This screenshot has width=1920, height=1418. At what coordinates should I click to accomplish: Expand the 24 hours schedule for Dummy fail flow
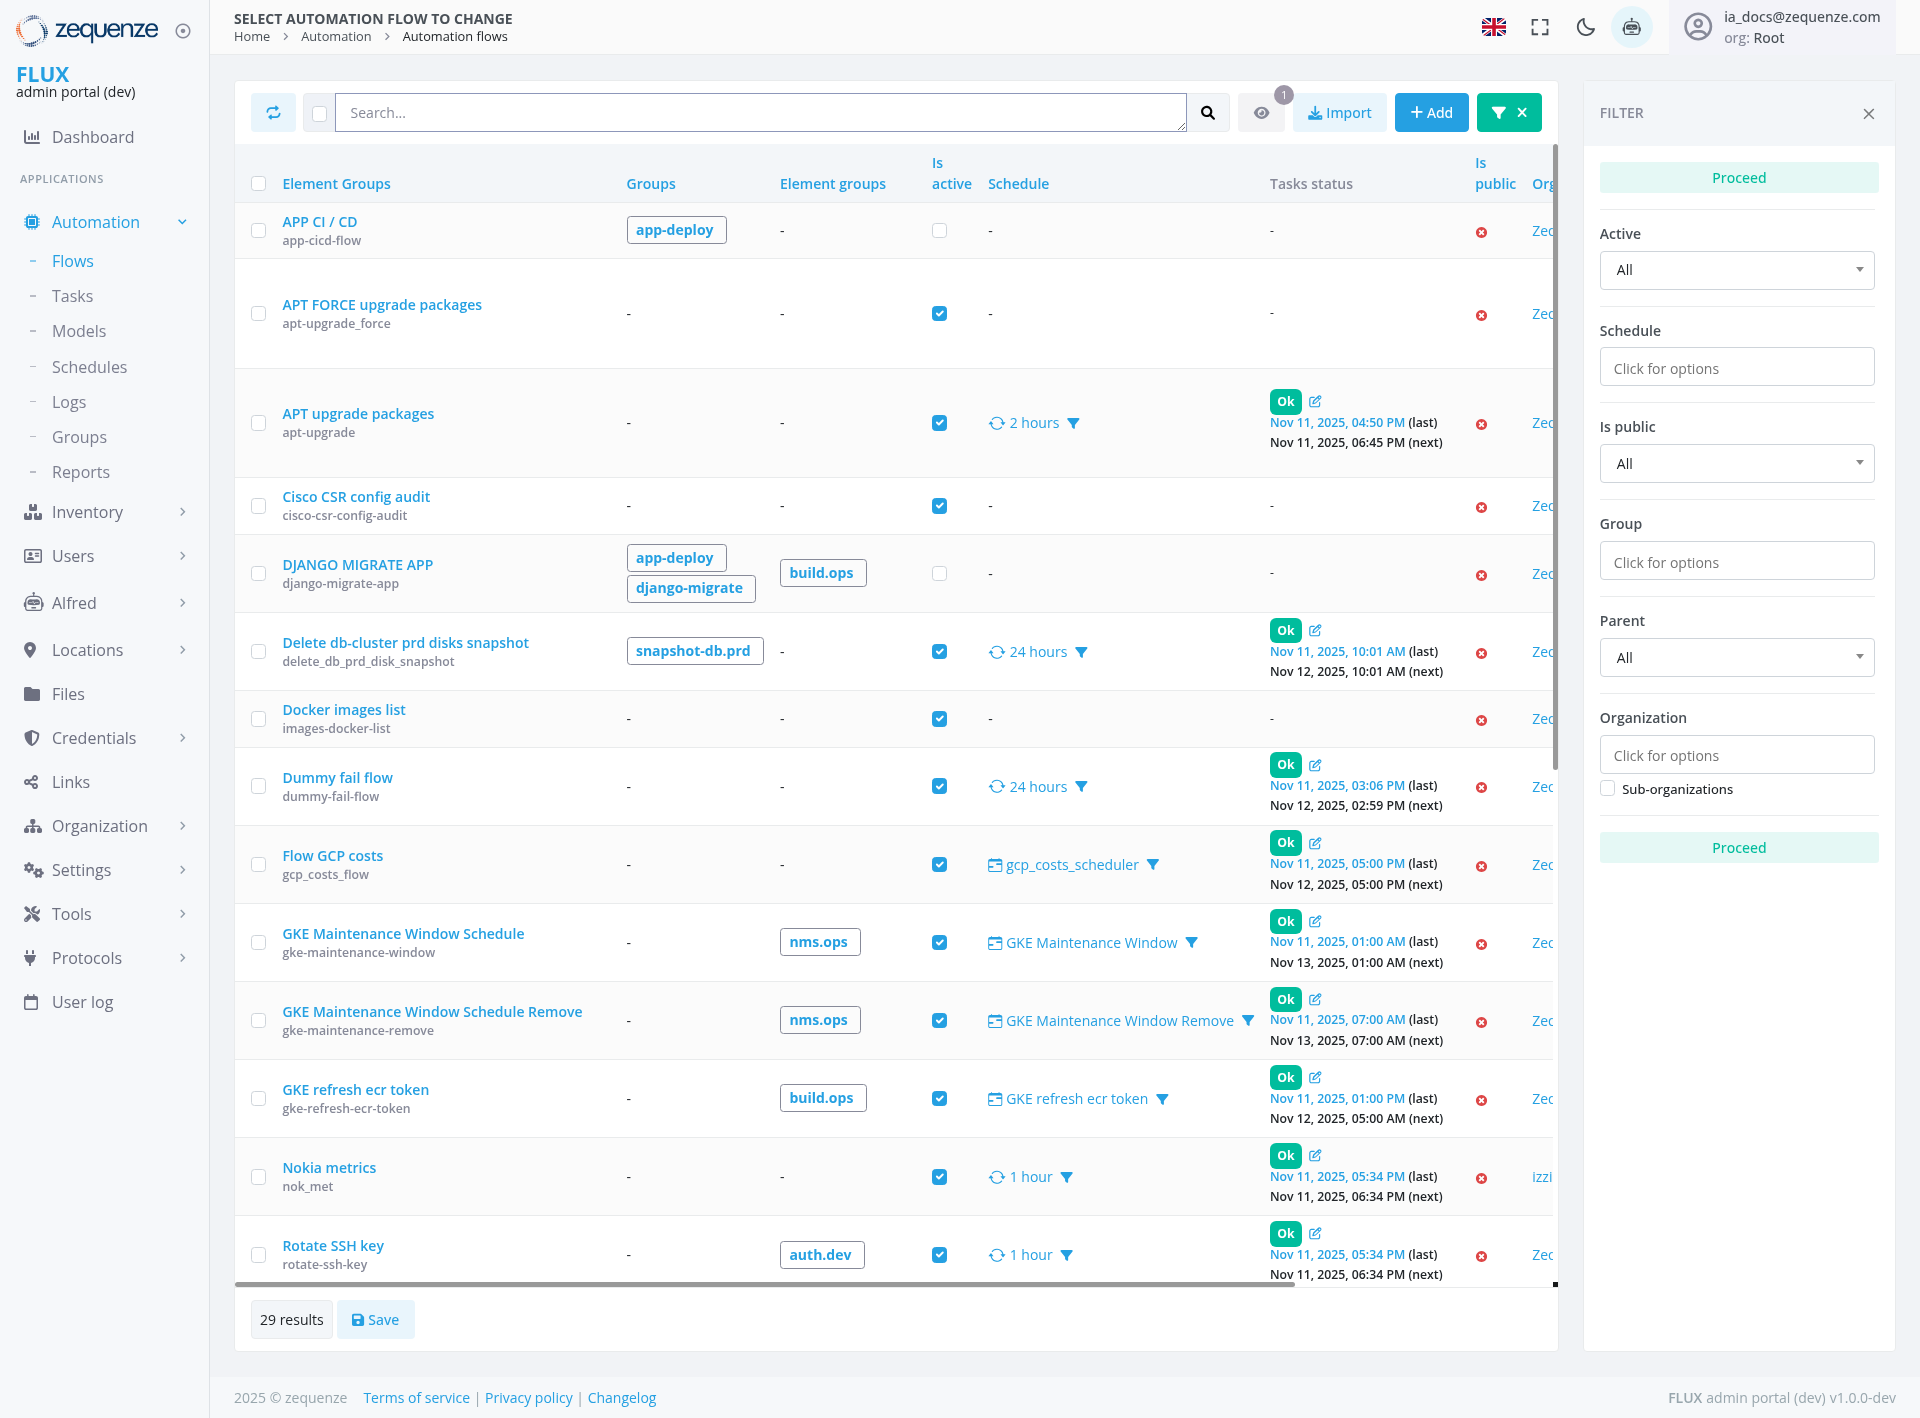pos(1082,787)
